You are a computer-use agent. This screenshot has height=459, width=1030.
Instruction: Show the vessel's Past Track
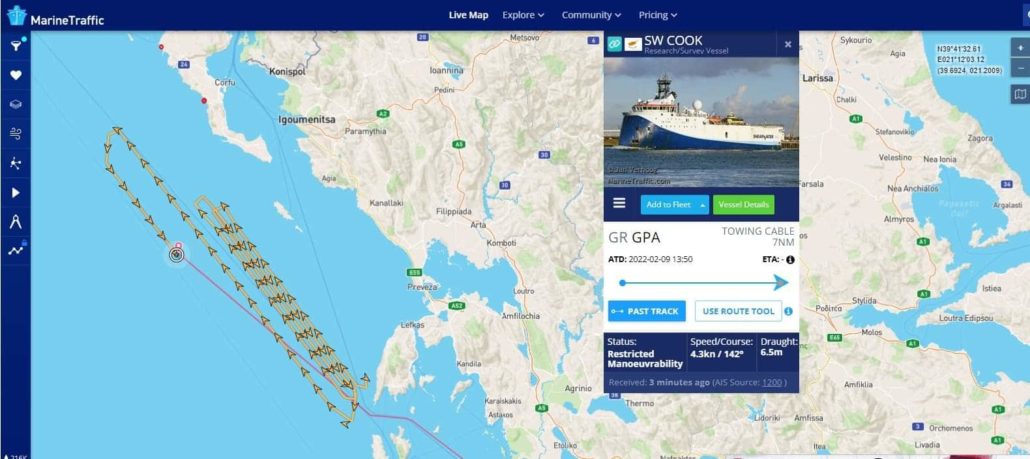[x=647, y=311]
